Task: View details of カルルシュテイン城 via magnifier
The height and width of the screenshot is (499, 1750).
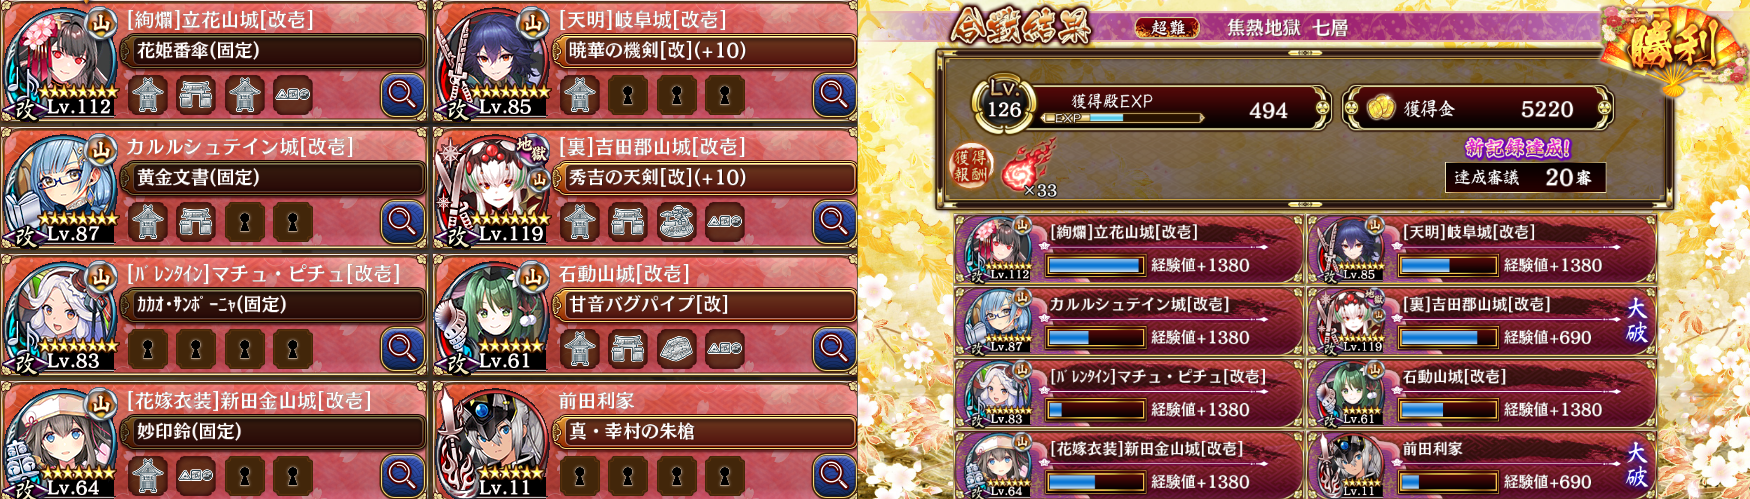Action: tap(402, 222)
